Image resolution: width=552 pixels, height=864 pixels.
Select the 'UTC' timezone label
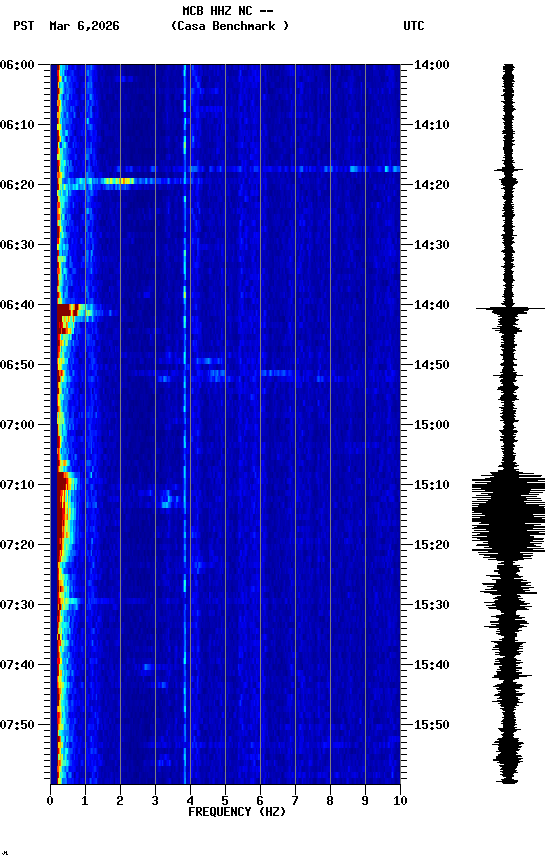[x=414, y=26]
